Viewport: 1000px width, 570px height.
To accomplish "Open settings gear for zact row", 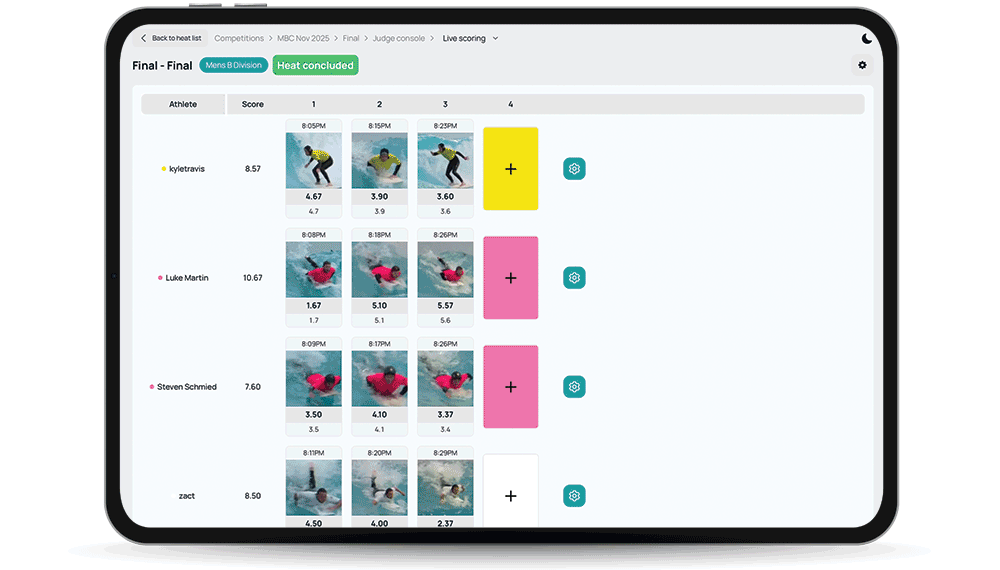I will 574,496.
